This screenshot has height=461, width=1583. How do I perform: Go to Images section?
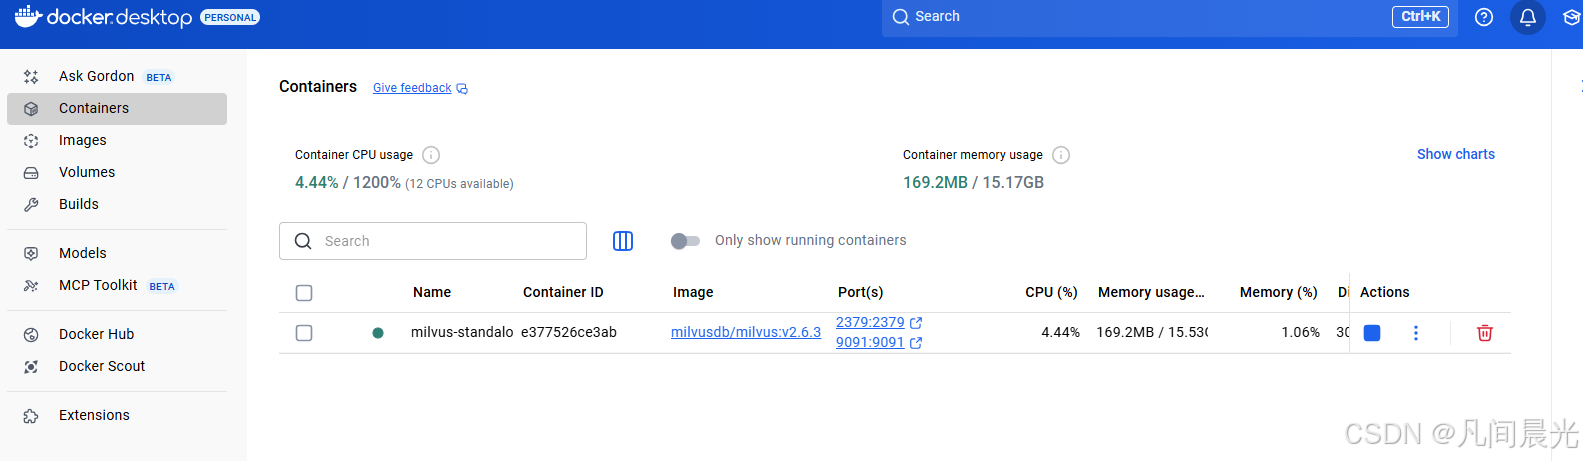coord(117,140)
